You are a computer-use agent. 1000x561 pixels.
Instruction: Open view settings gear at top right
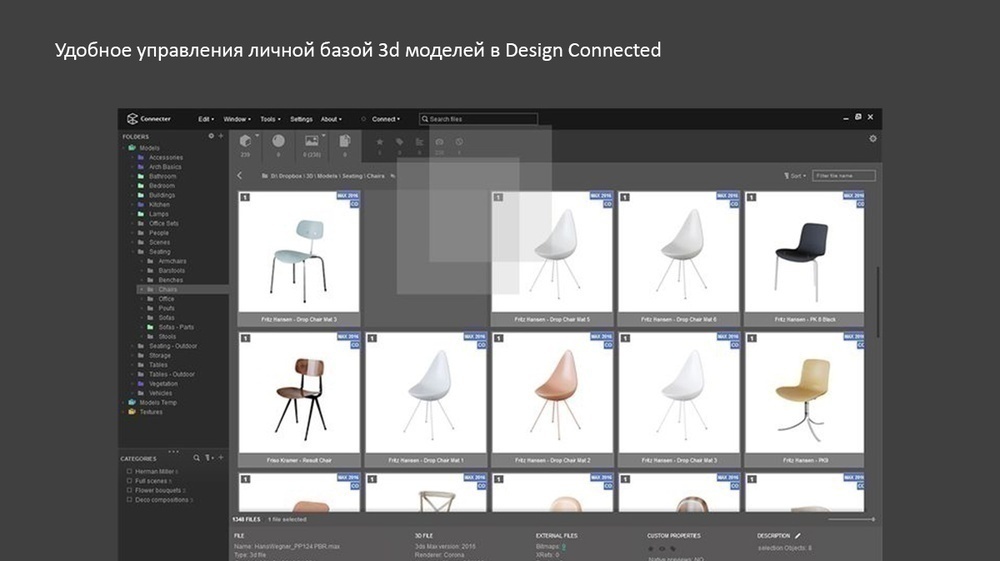[872, 138]
